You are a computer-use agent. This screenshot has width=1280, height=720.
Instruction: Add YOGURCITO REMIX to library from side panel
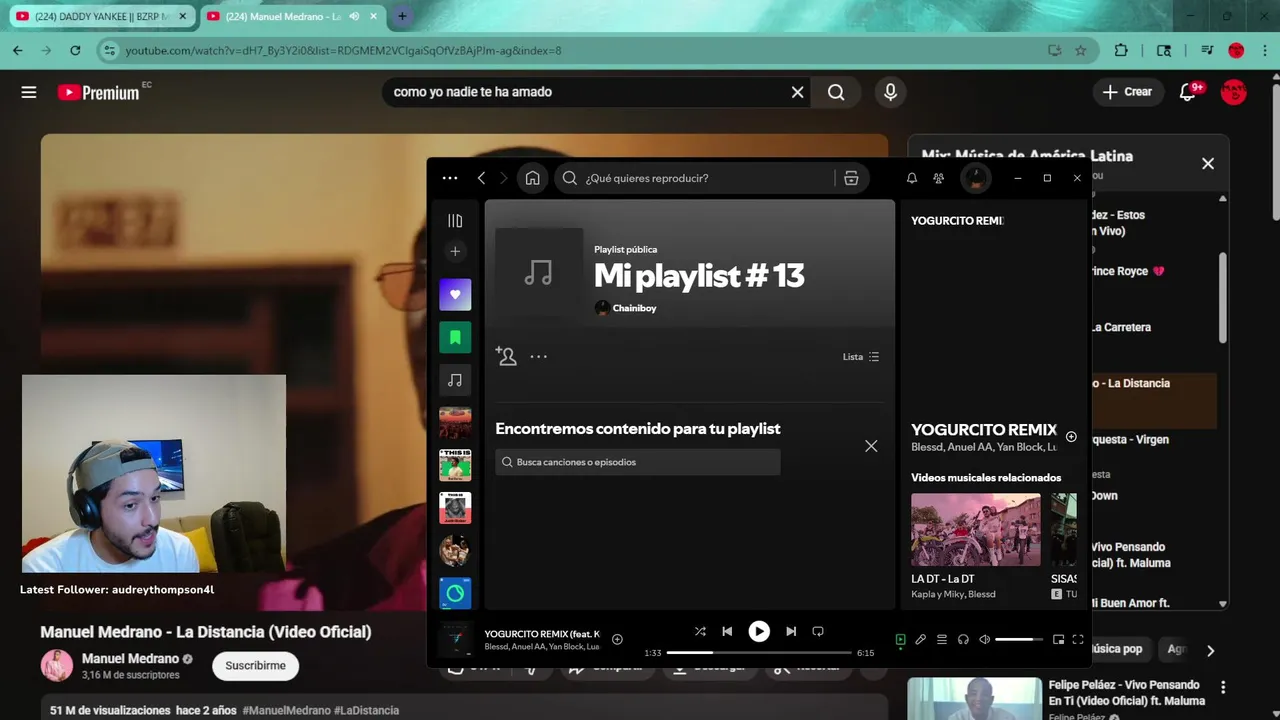(1071, 436)
